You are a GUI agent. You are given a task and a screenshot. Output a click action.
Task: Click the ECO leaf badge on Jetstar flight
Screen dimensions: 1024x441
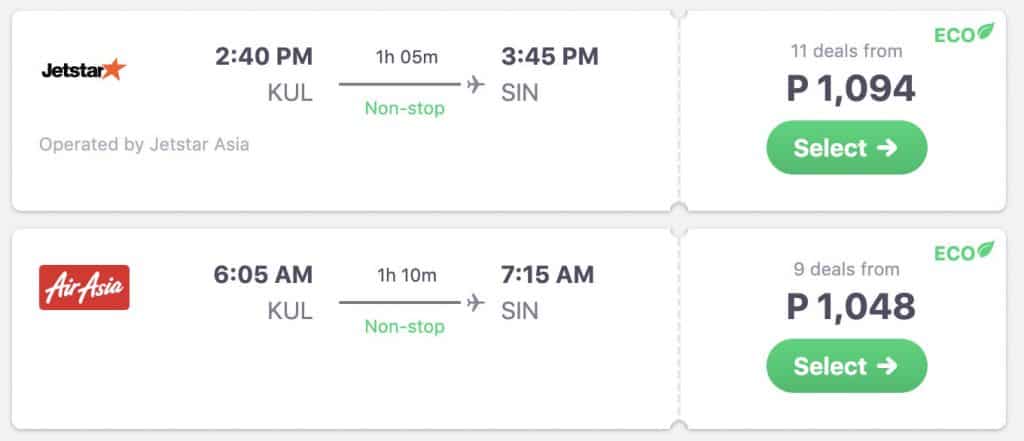[964, 35]
